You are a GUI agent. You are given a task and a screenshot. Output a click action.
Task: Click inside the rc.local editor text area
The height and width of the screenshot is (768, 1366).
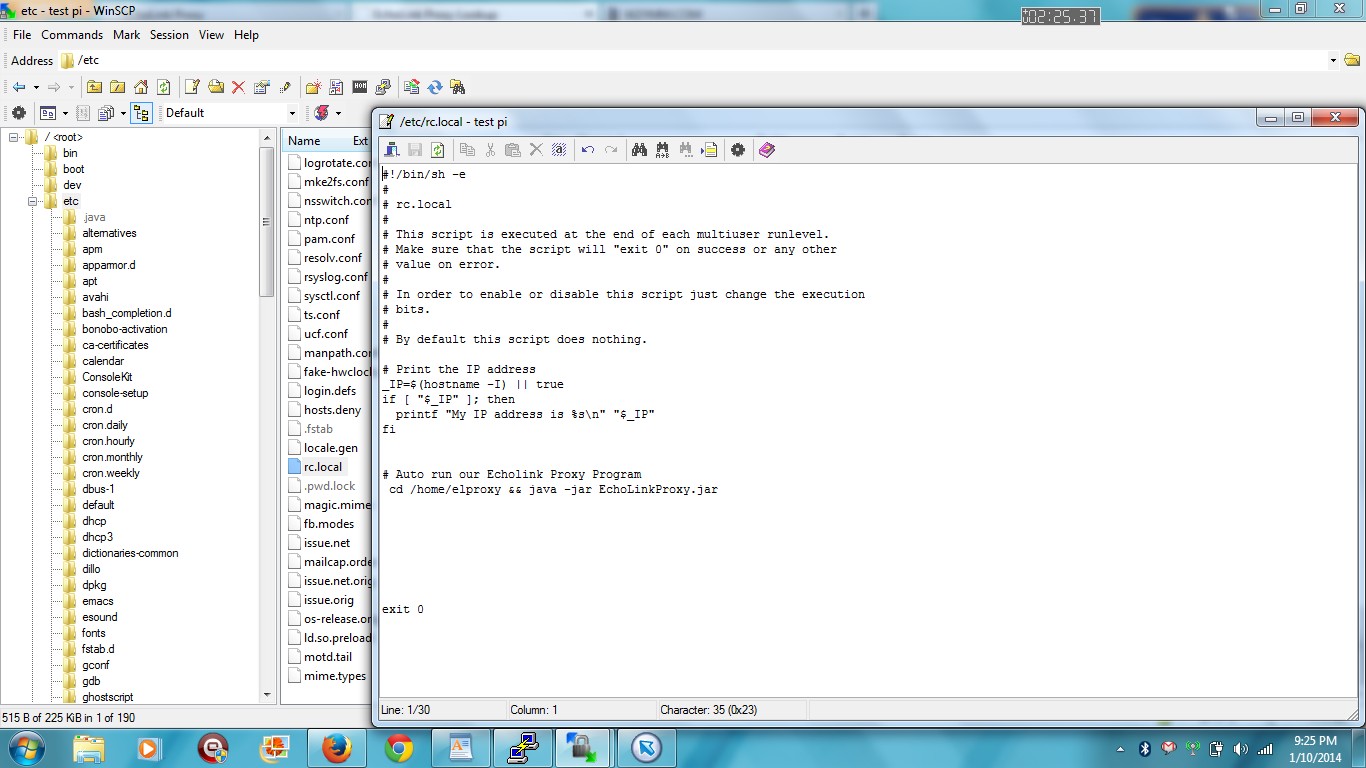pyautogui.click(x=866, y=430)
